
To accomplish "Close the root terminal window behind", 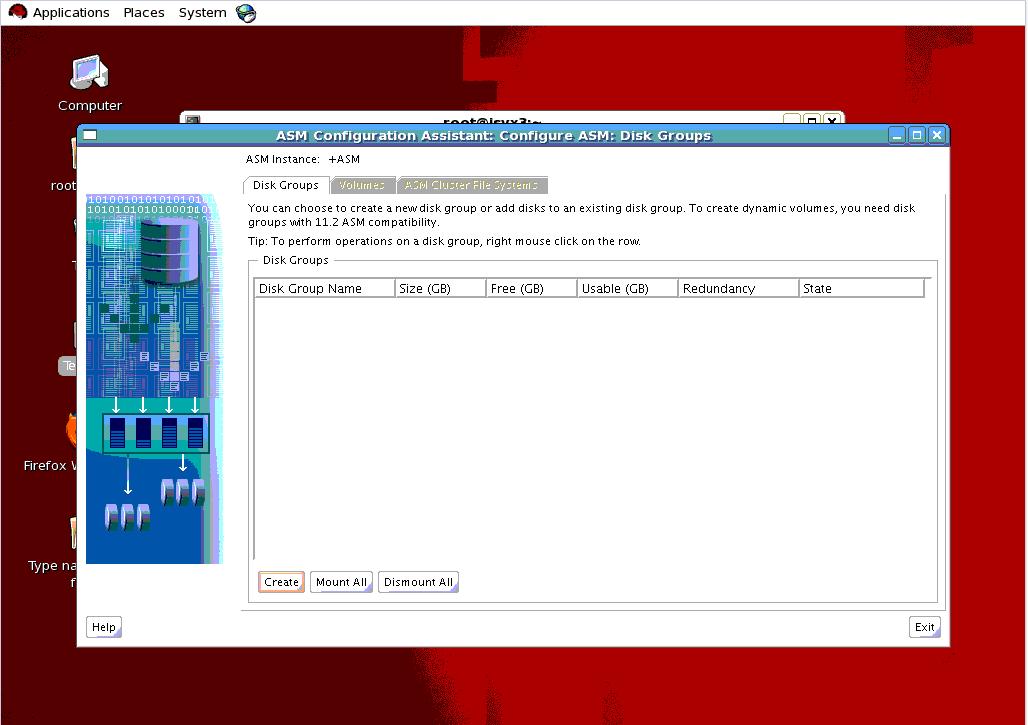I will tap(831, 120).
